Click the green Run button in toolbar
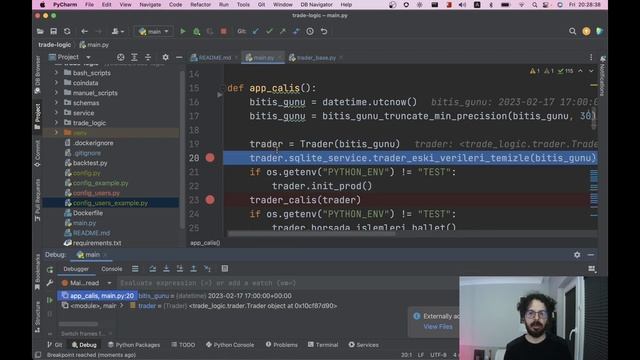This screenshot has width=640, height=360. click(183, 31)
